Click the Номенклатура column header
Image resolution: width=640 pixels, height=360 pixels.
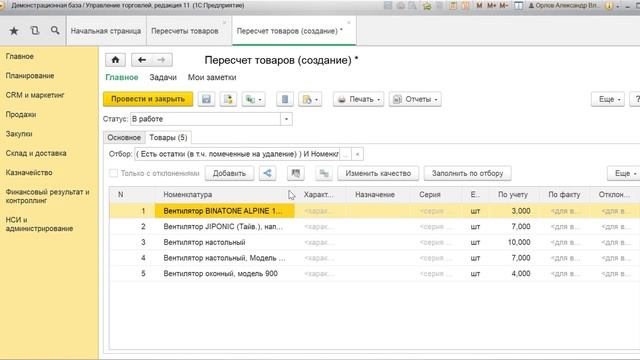tap(225, 195)
